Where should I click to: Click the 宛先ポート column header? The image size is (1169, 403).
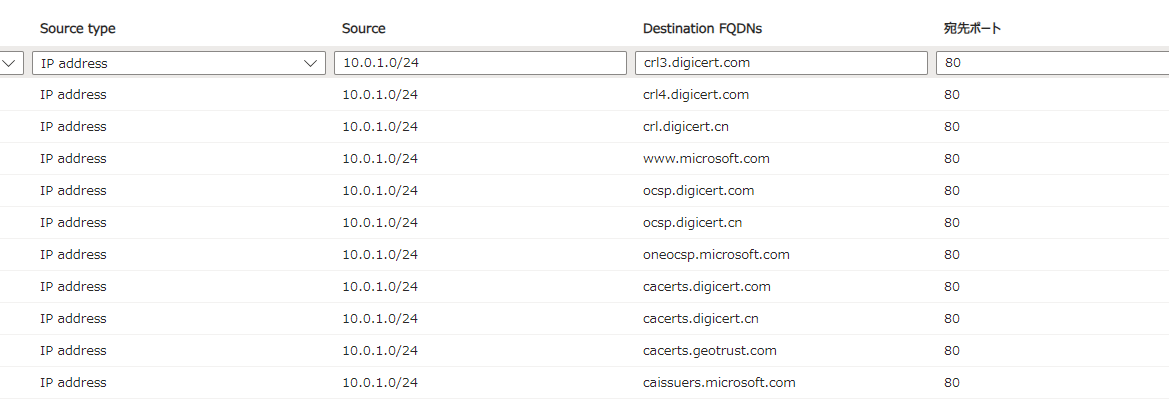tap(973, 29)
